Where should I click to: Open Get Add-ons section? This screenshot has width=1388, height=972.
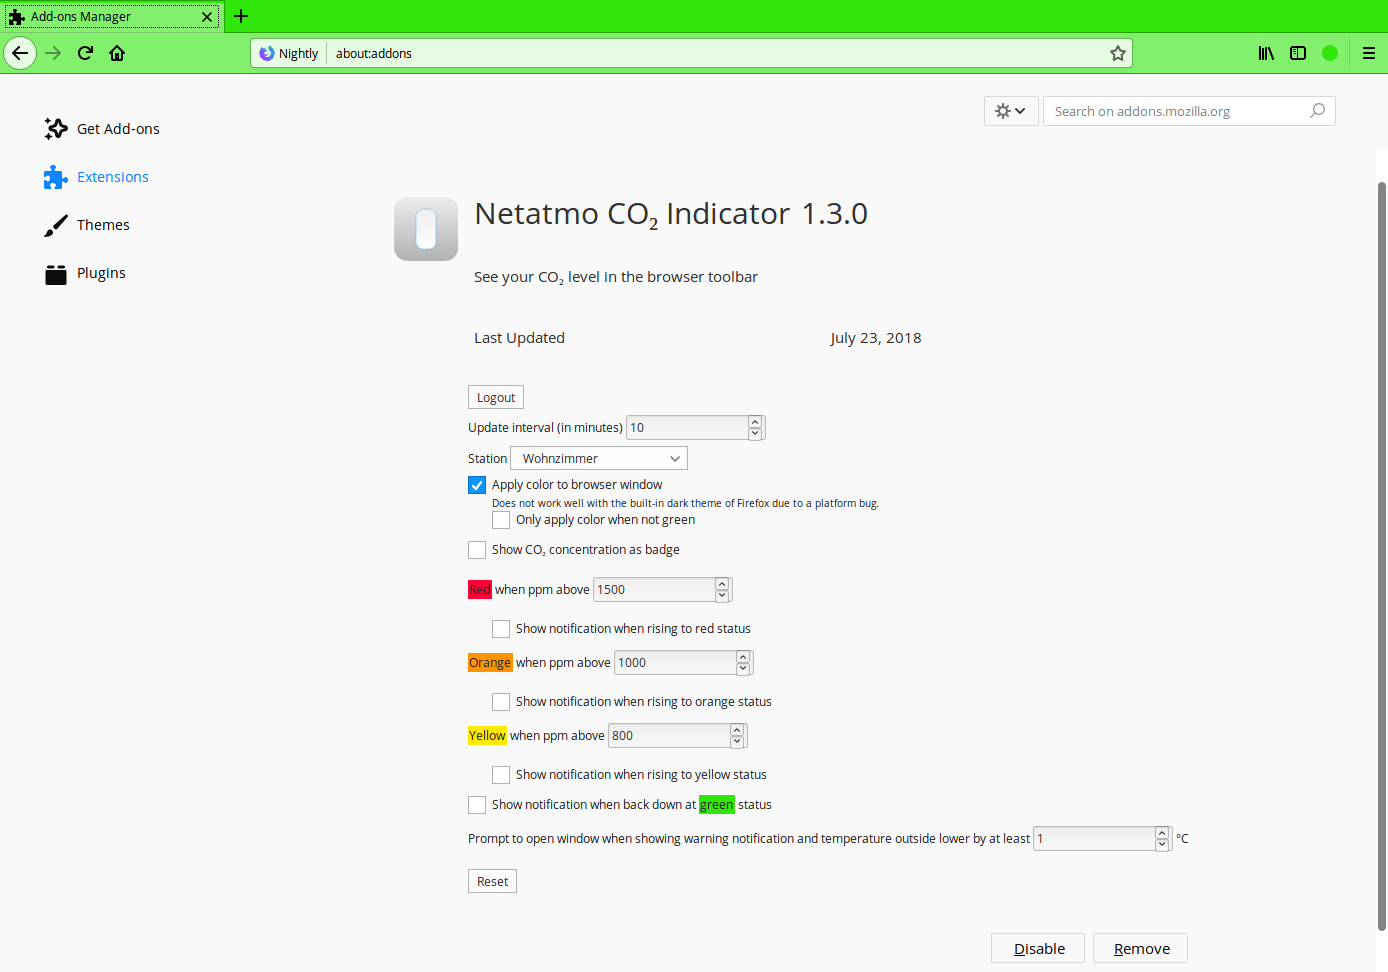pyautogui.click(x=102, y=129)
